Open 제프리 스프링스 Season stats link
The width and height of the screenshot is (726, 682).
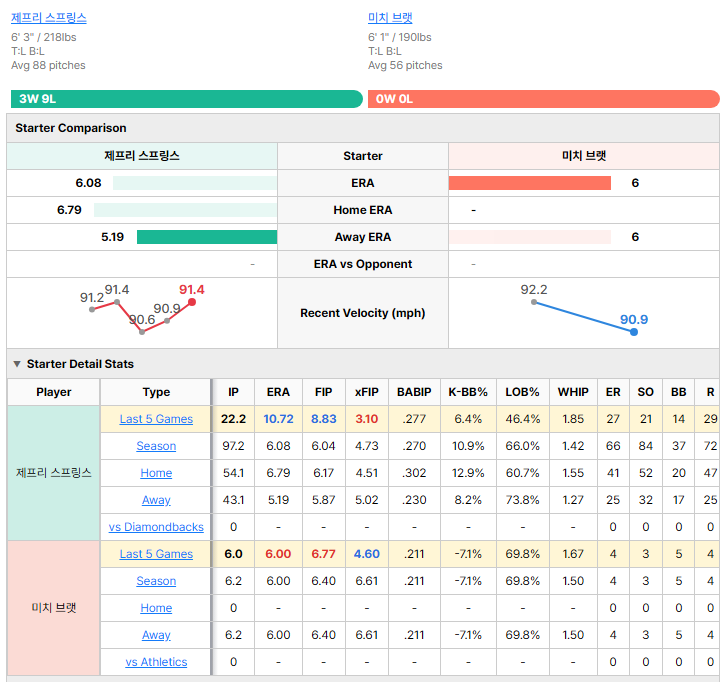pos(156,446)
